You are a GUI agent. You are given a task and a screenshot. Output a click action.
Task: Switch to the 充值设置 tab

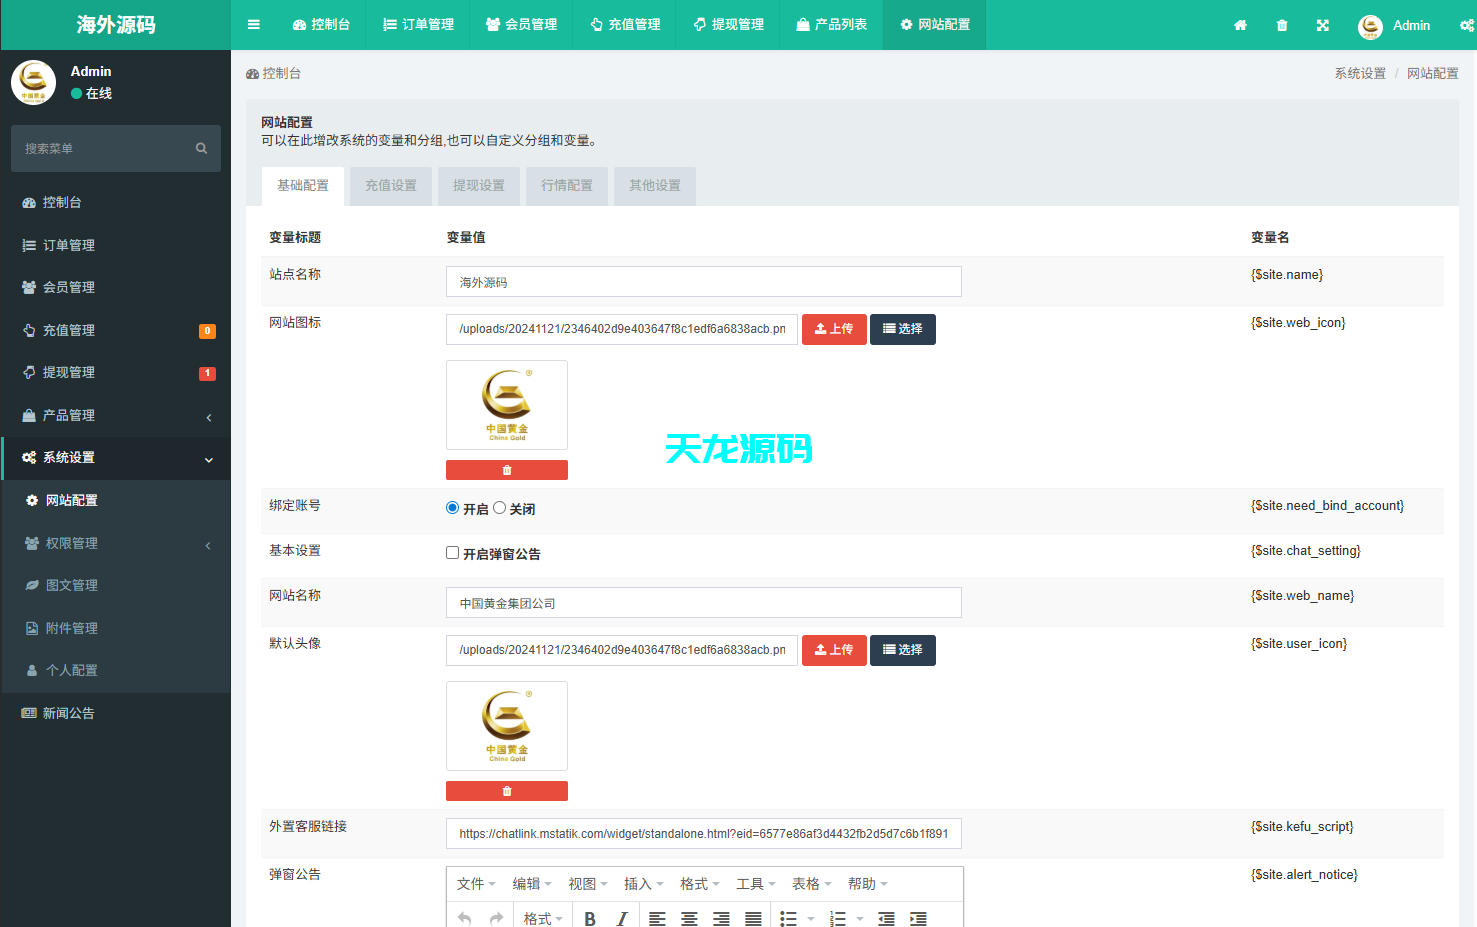click(390, 186)
